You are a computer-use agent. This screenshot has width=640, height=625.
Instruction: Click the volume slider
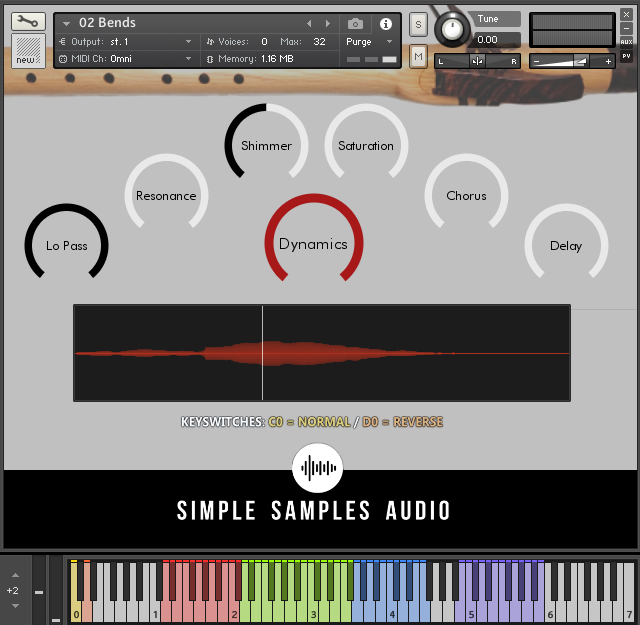tap(572, 61)
